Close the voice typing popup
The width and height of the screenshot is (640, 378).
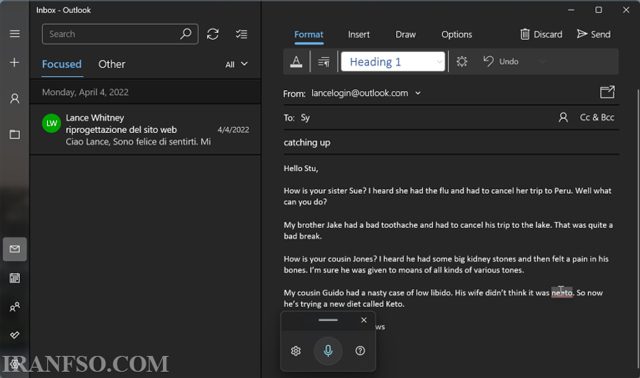click(x=364, y=320)
